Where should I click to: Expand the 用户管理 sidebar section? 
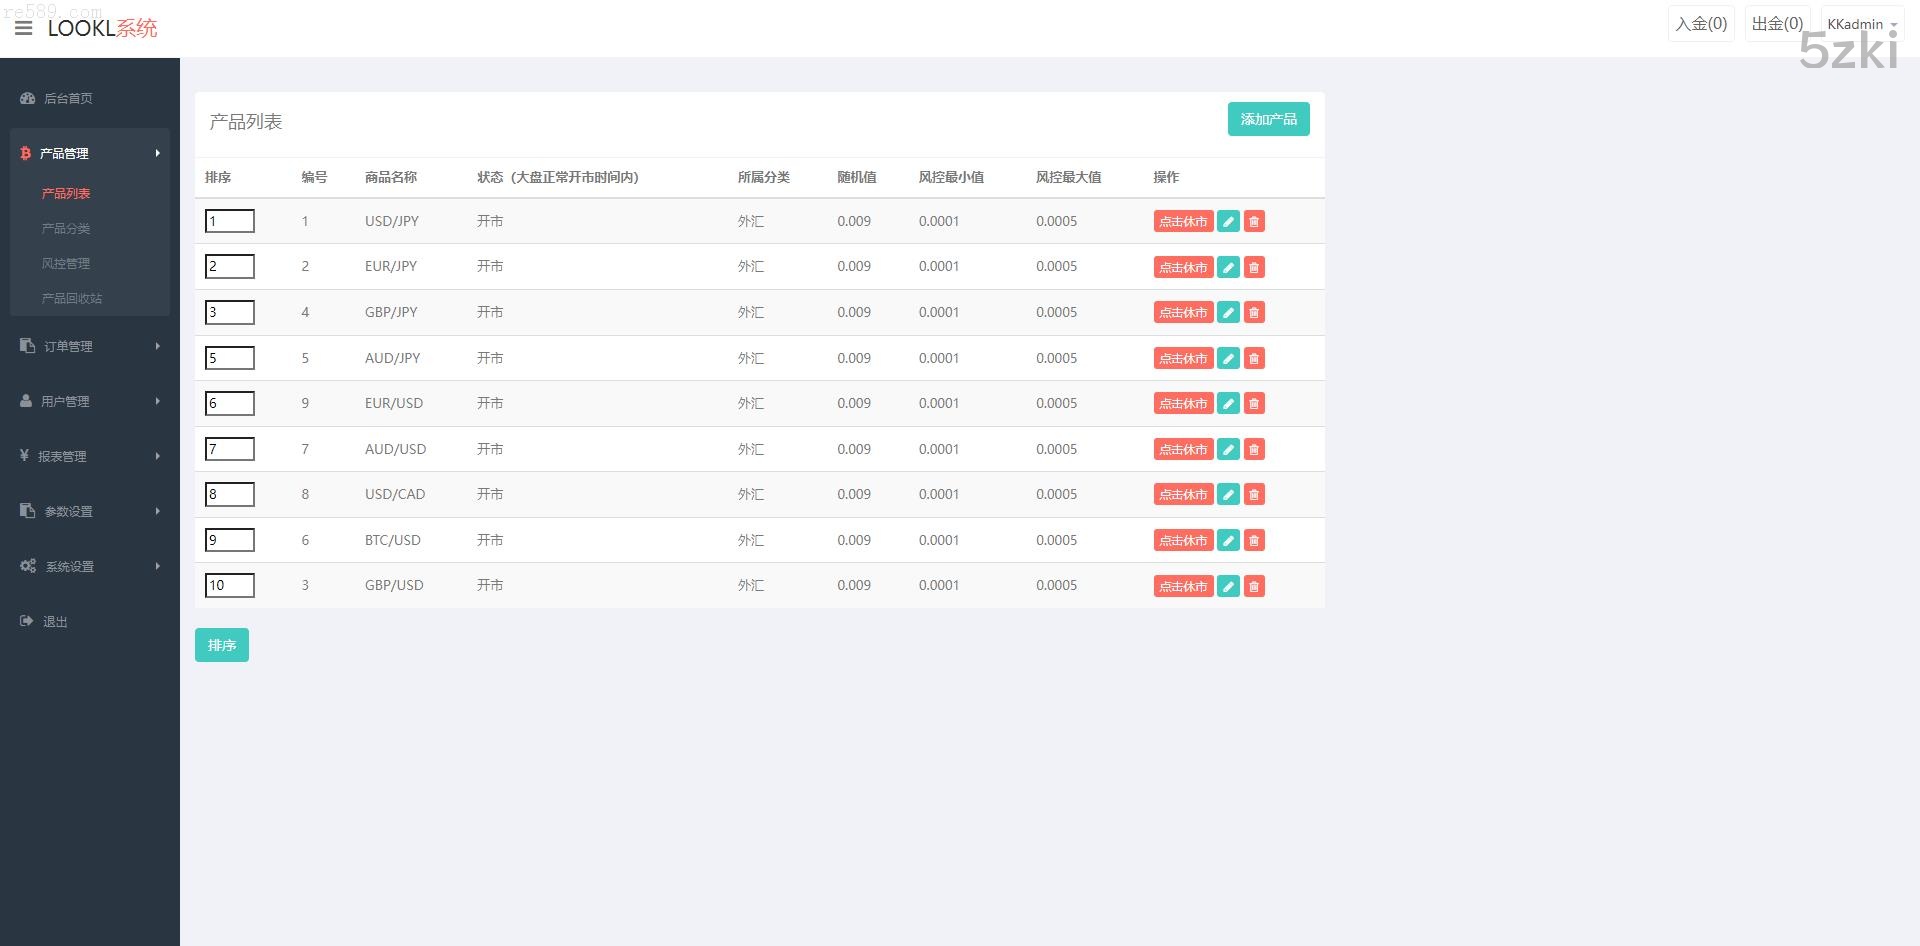pos(89,401)
